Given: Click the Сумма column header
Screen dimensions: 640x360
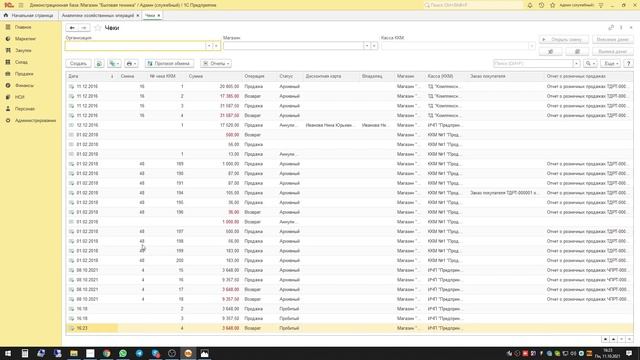Looking at the screenshot, I should point(213,76).
